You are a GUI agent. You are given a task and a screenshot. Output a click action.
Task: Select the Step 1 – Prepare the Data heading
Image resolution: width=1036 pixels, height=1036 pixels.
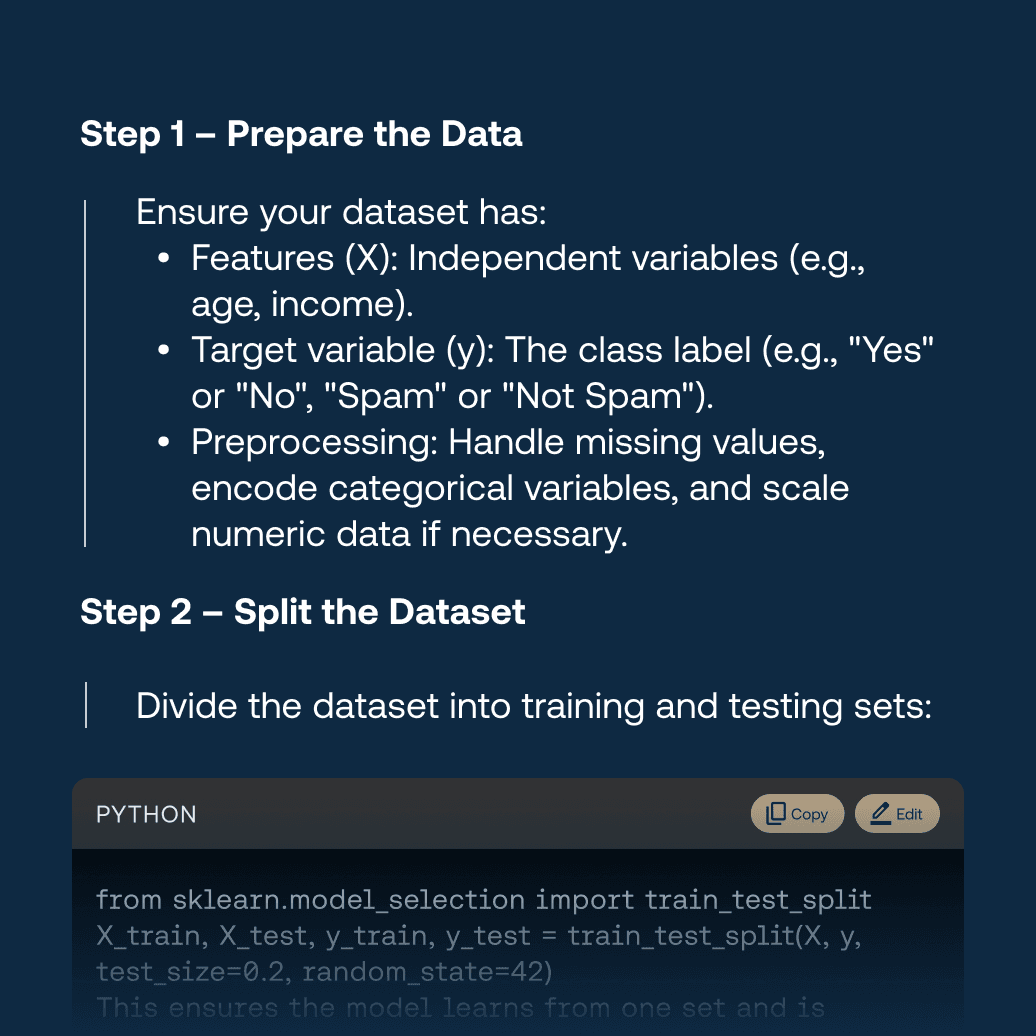301,134
